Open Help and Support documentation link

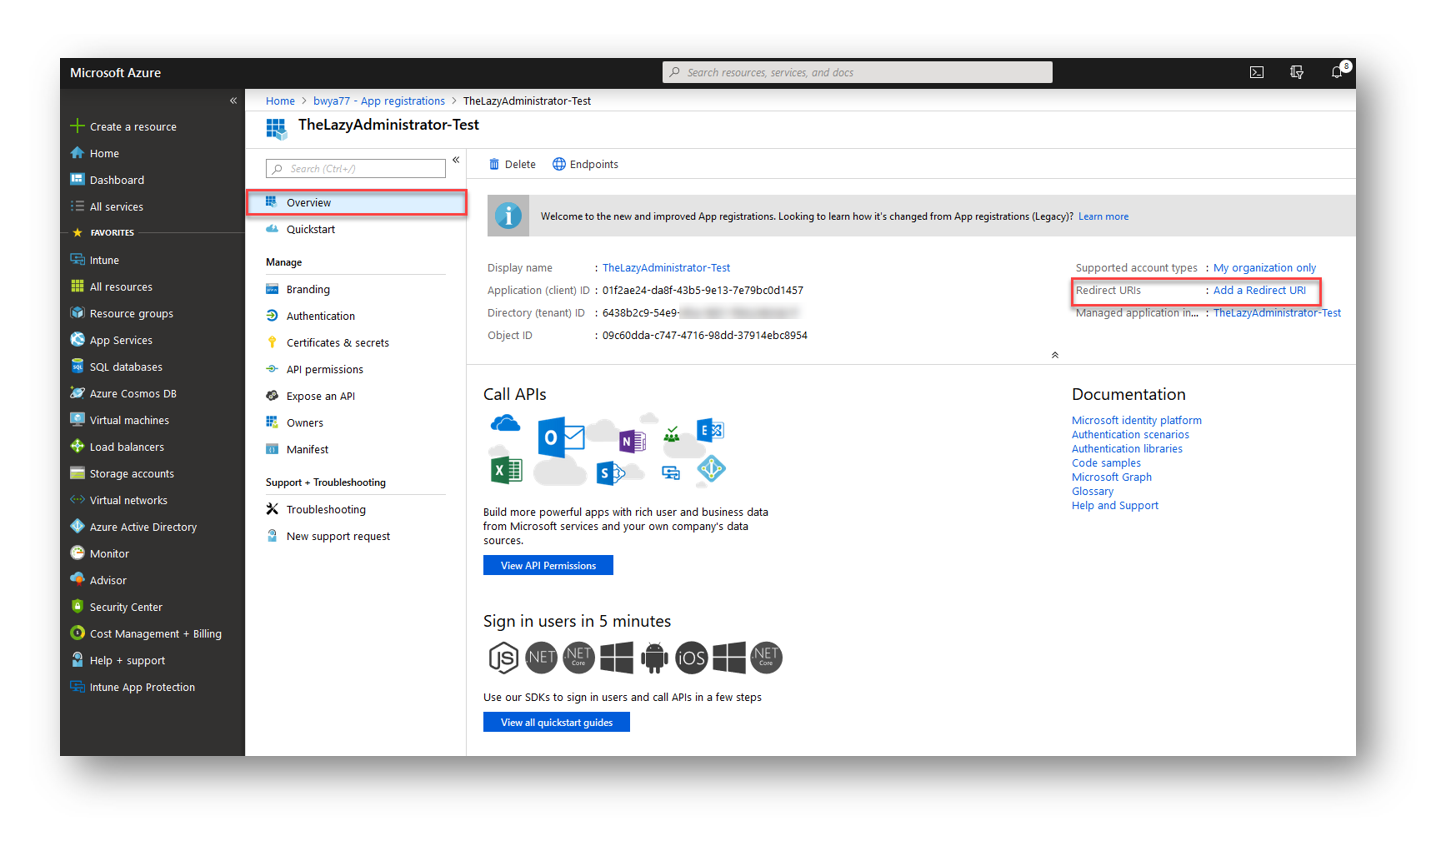click(x=1115, y=505)
